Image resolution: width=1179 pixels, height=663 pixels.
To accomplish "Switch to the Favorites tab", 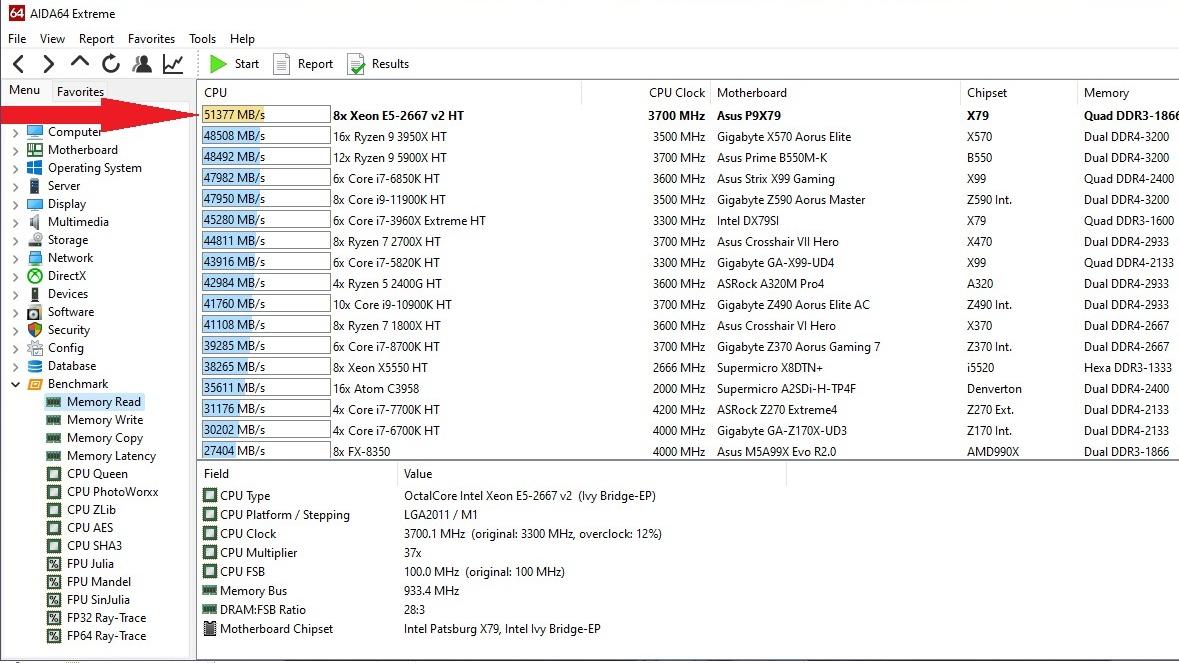I will tap(80, 92).
